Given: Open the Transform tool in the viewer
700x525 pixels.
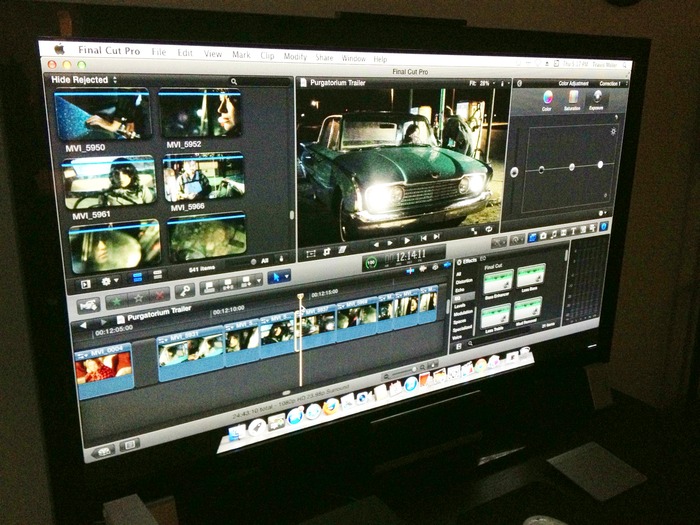Looking at the screenshot, I should point(311,253).
